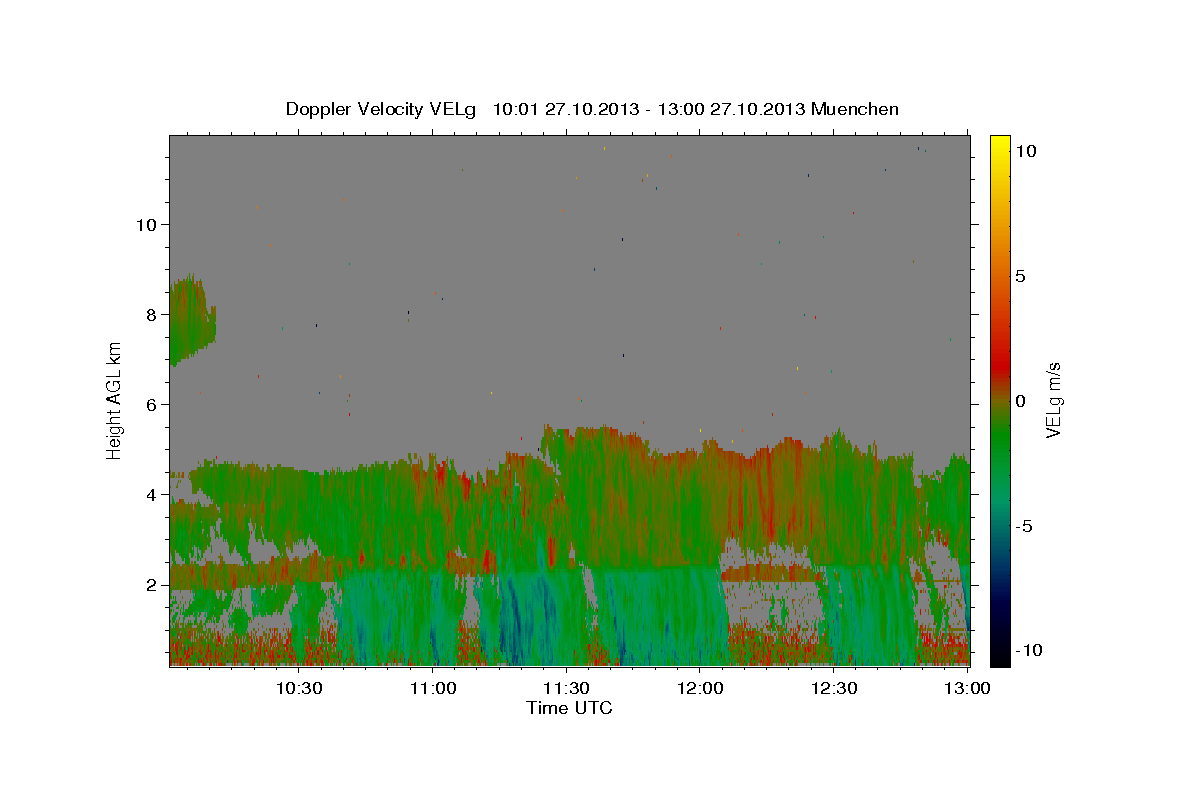Image resolution: width=1200 pixels, height=800 pixels.
Task: Click the colorbar label 5
Action: coord(1020,276)
